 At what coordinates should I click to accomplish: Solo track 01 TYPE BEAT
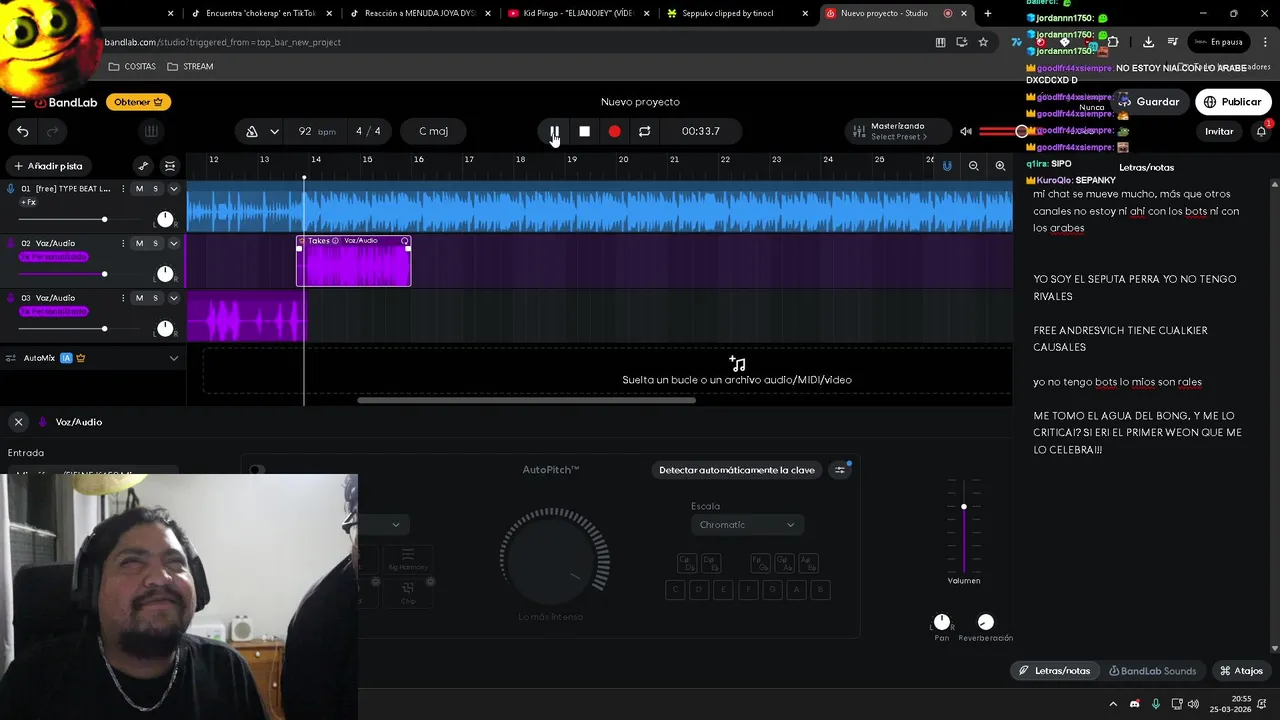(155, 189)
